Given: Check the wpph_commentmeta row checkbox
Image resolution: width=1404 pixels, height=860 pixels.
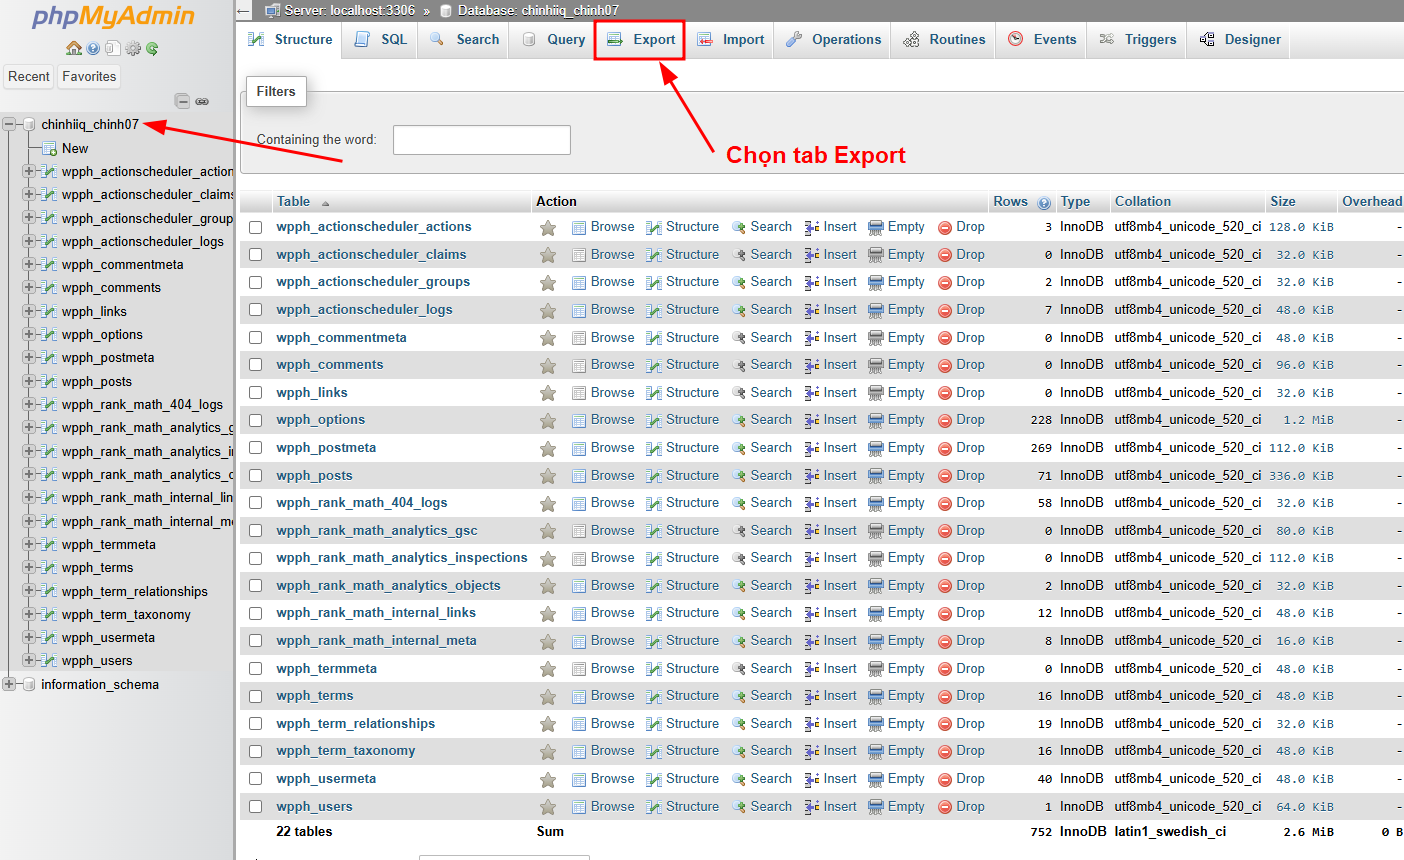Looking at the screenshot, I should point(256,338).
